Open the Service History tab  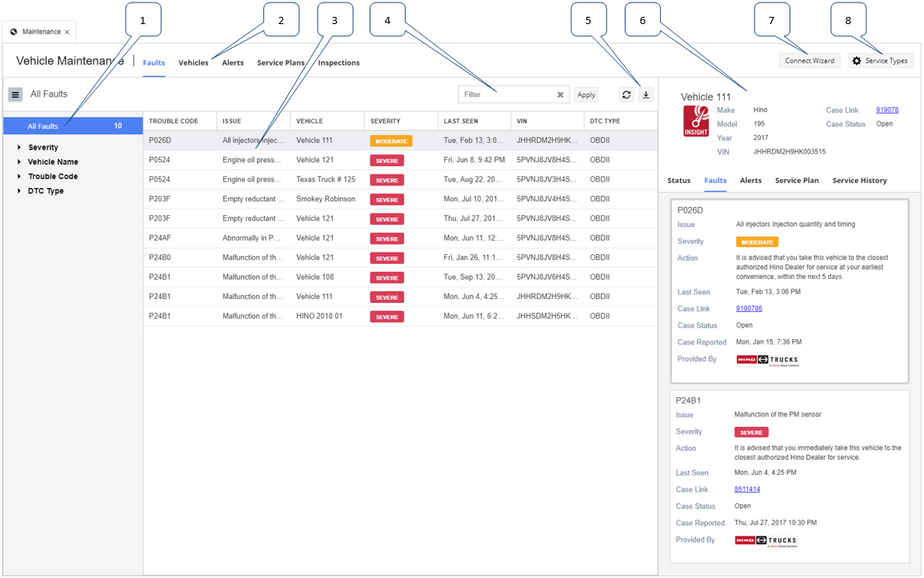point(859,180)
